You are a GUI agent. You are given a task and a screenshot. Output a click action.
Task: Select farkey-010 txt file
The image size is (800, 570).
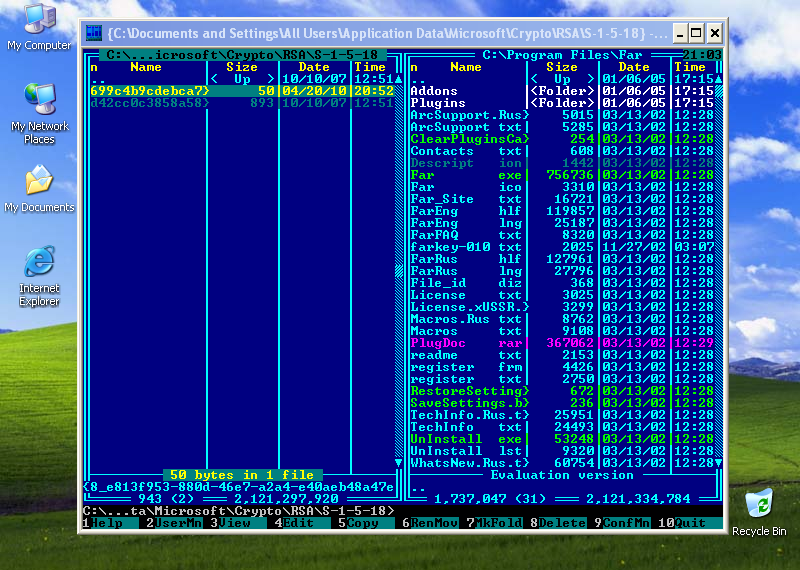[x=562, y=247]
